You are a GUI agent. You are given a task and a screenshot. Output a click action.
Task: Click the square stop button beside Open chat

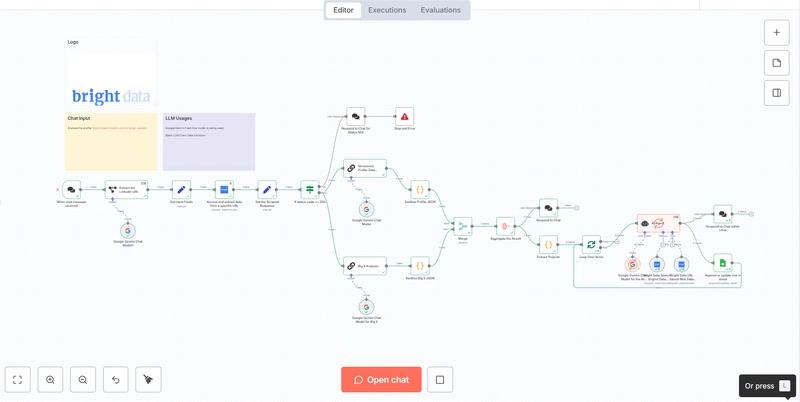(x=440, y=380)
